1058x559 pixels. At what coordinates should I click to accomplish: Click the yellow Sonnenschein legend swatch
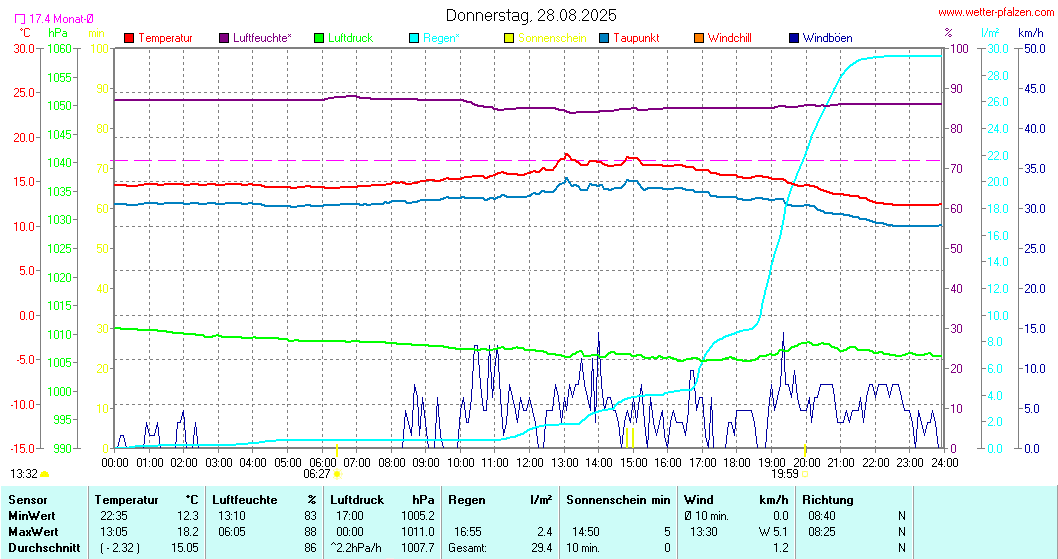click(x=509, y=38)
